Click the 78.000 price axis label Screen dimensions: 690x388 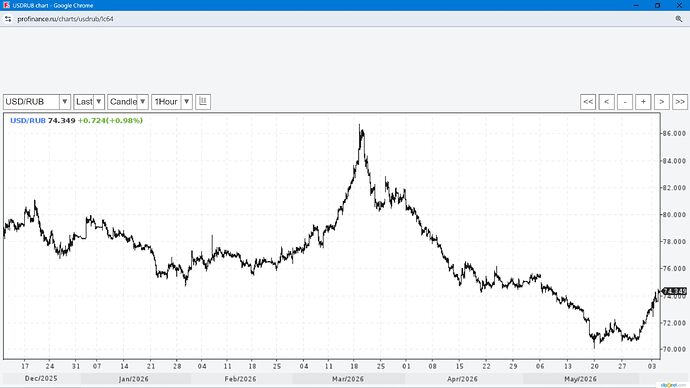[x=674, y=242]
